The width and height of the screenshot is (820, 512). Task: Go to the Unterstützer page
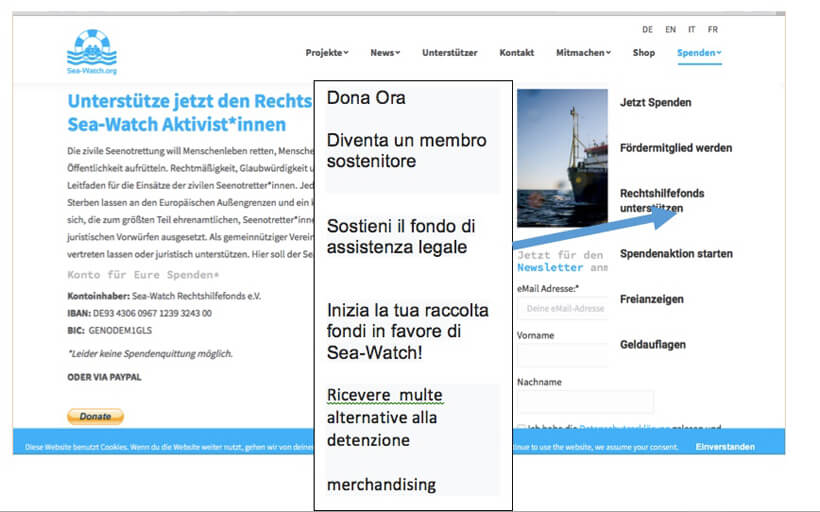coord(450,53)
